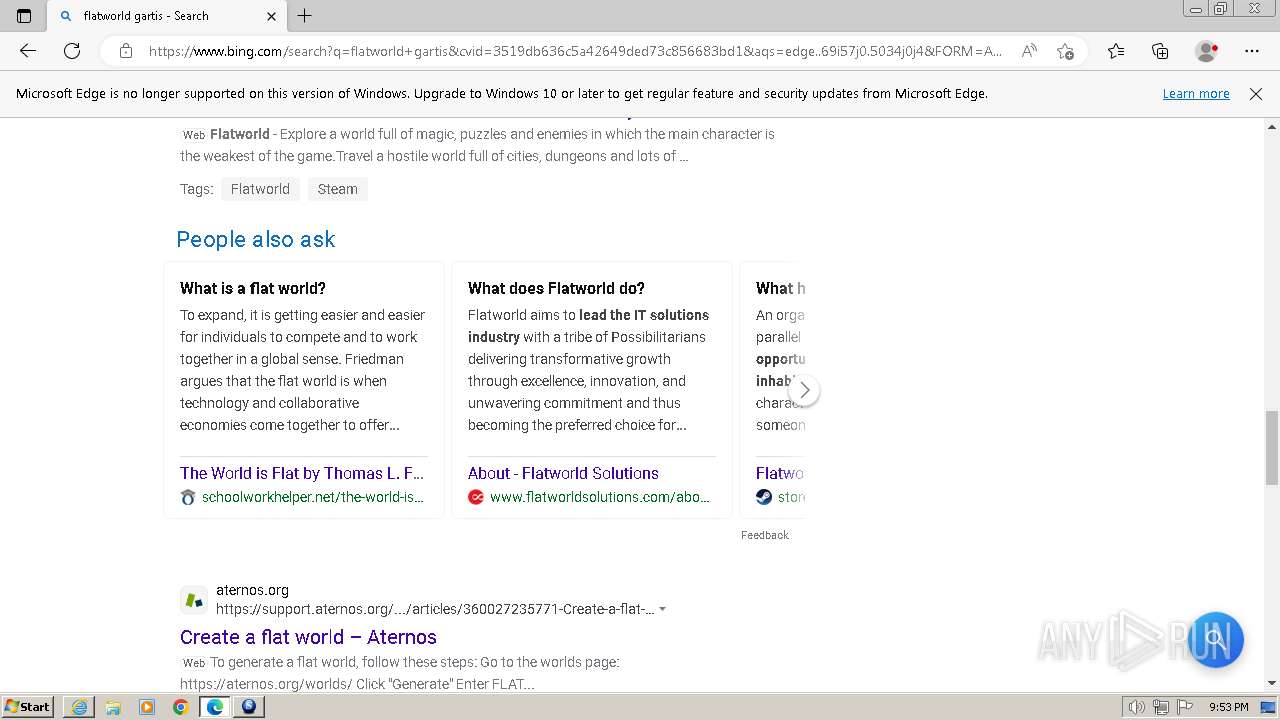The width and height of the screenshot is (1280, 720).
Task: Click the schoolworkhelper site favicon
Action: click(188, 497)
